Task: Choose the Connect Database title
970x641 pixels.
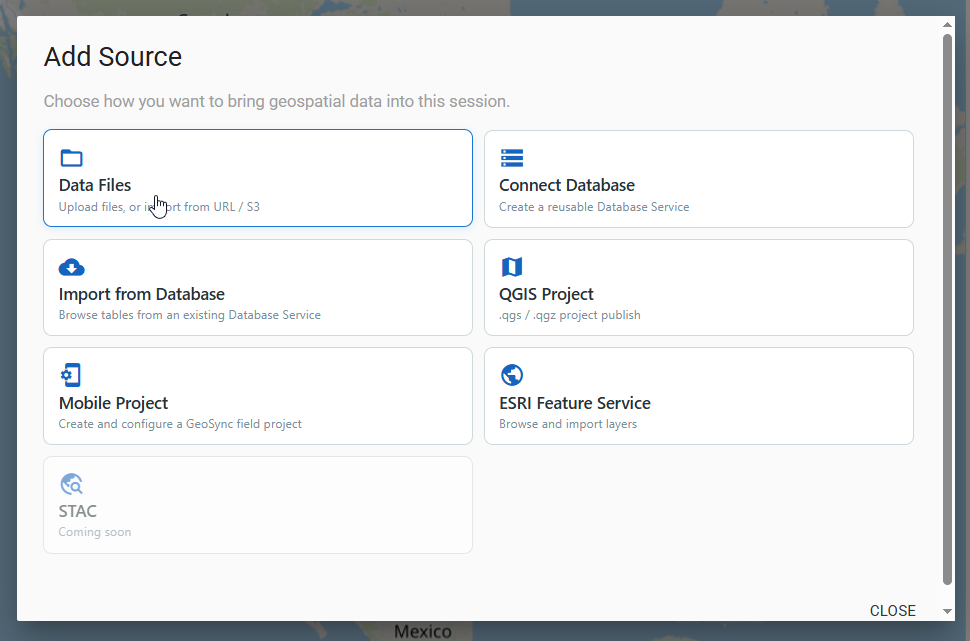Action: [x=567, y=185]
